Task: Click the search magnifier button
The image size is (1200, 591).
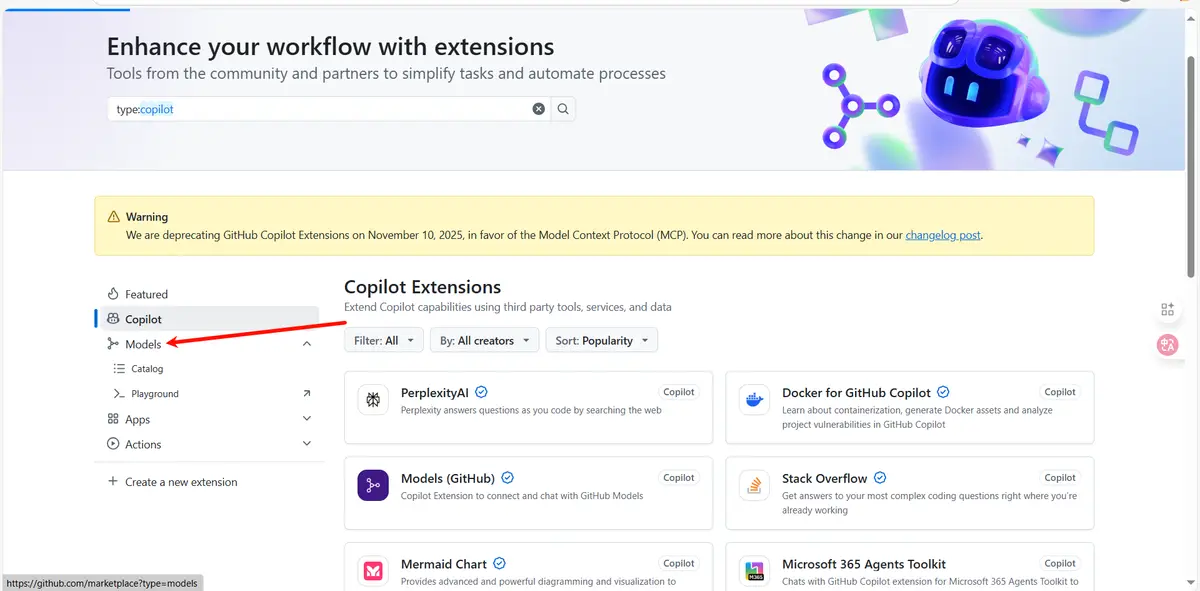Action: click(563, 109)
